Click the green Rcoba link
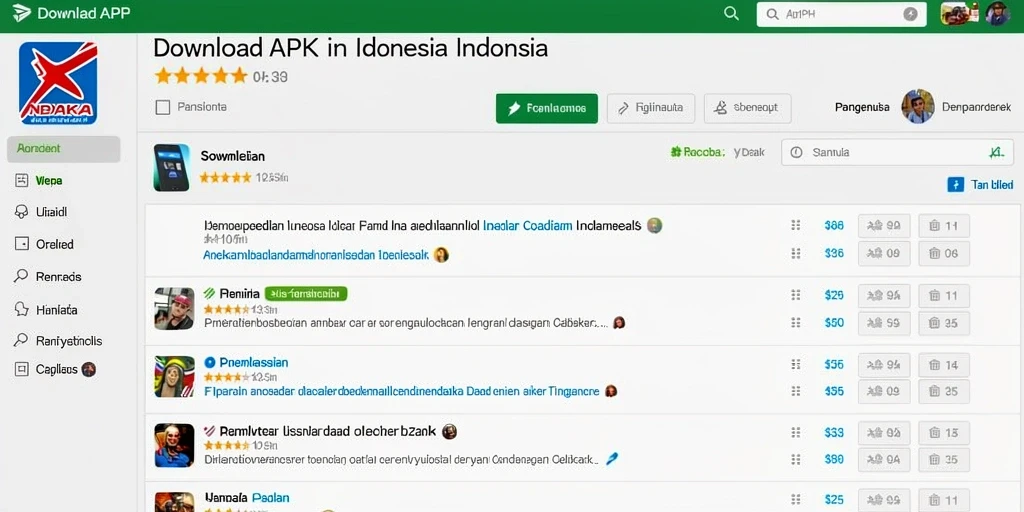 (x=697, y=152)
